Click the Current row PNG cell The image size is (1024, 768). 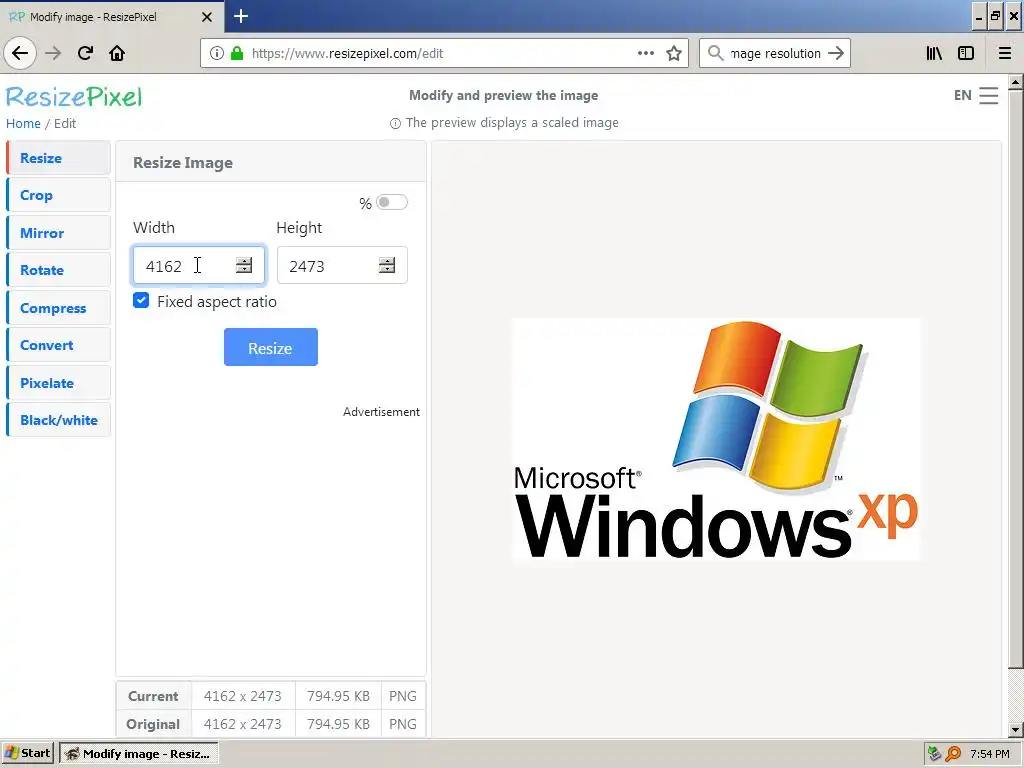[x=403, y=696]
